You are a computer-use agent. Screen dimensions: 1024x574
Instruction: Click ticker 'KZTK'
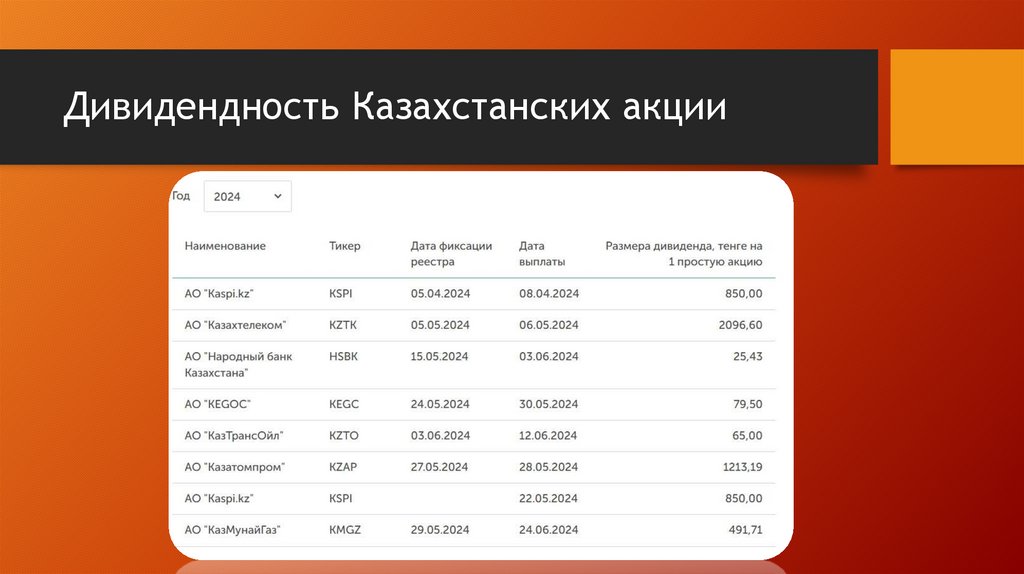click(x=343, y=325)
